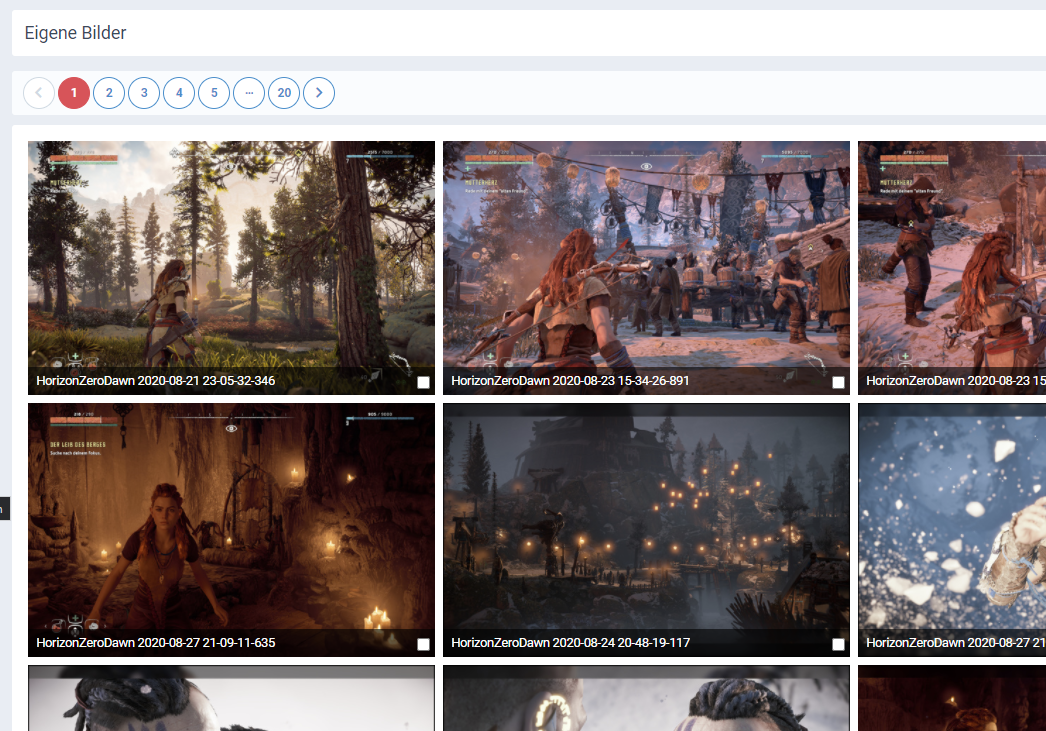
Task: Open page 4 of the gallery
Action: point(179,93)
